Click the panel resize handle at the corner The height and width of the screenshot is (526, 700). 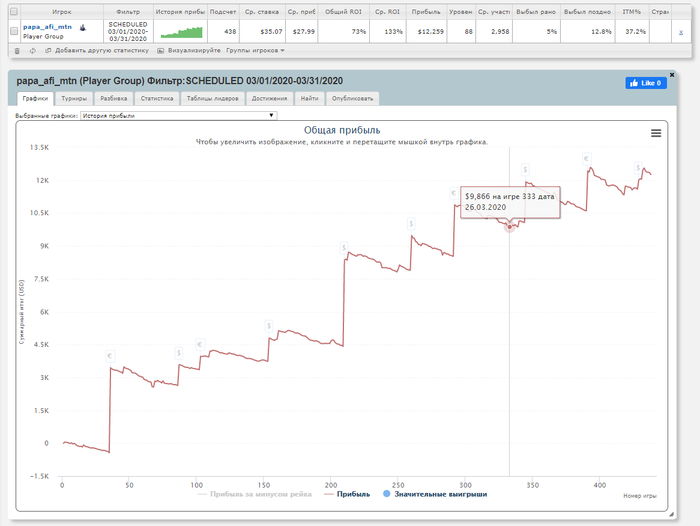coord(671,514)
